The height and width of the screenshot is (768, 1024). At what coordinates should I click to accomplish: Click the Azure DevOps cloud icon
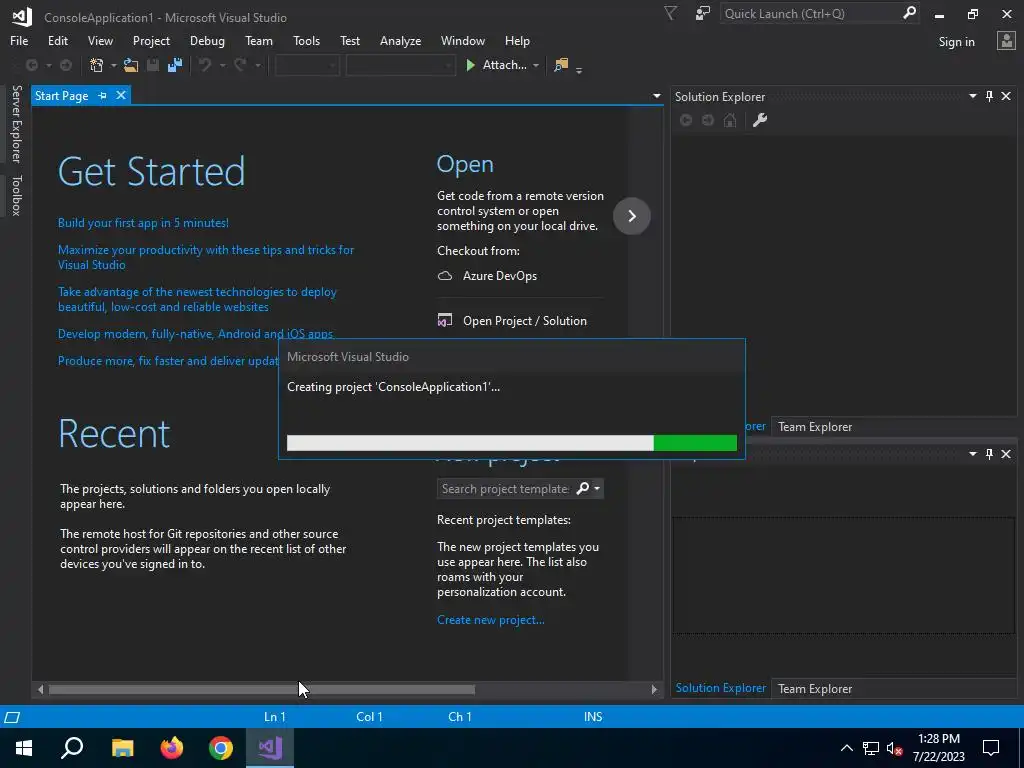[x=445, y=276]
